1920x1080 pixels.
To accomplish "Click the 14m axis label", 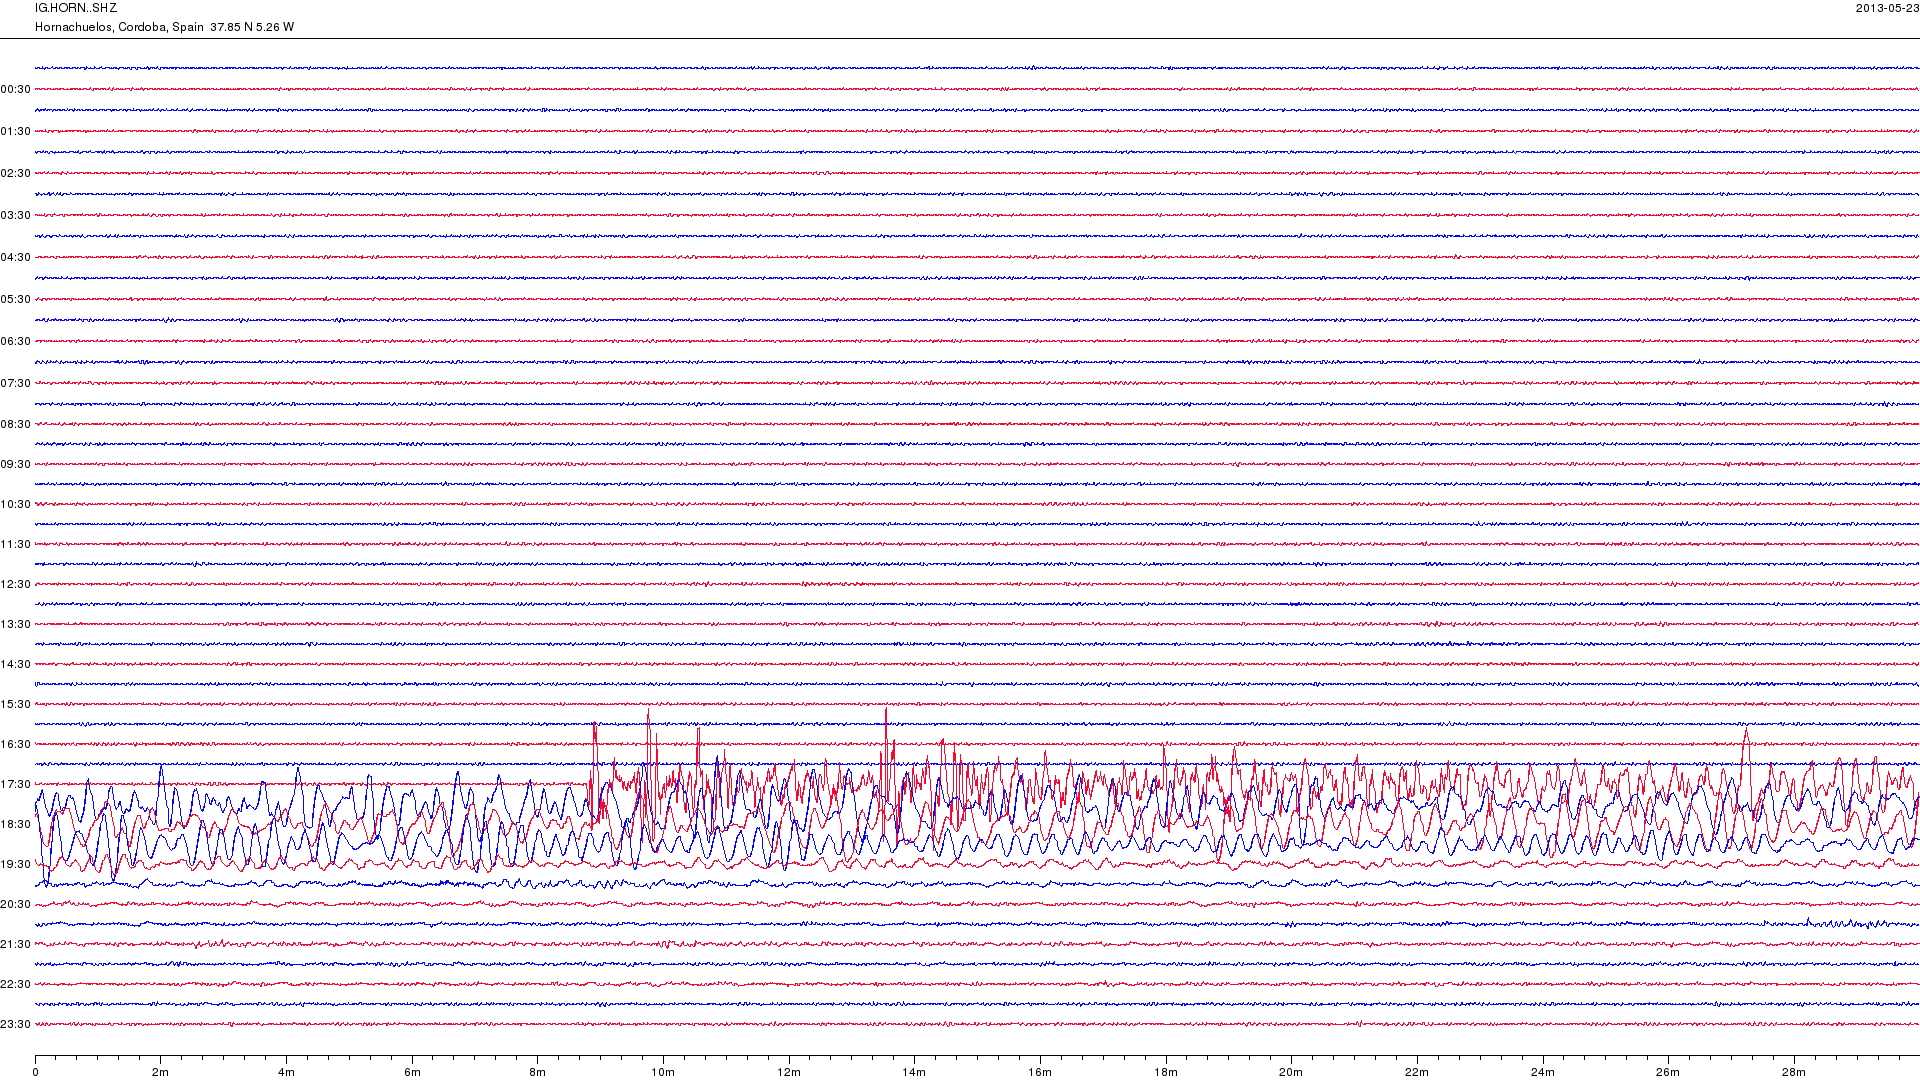I will [914, 1072].
